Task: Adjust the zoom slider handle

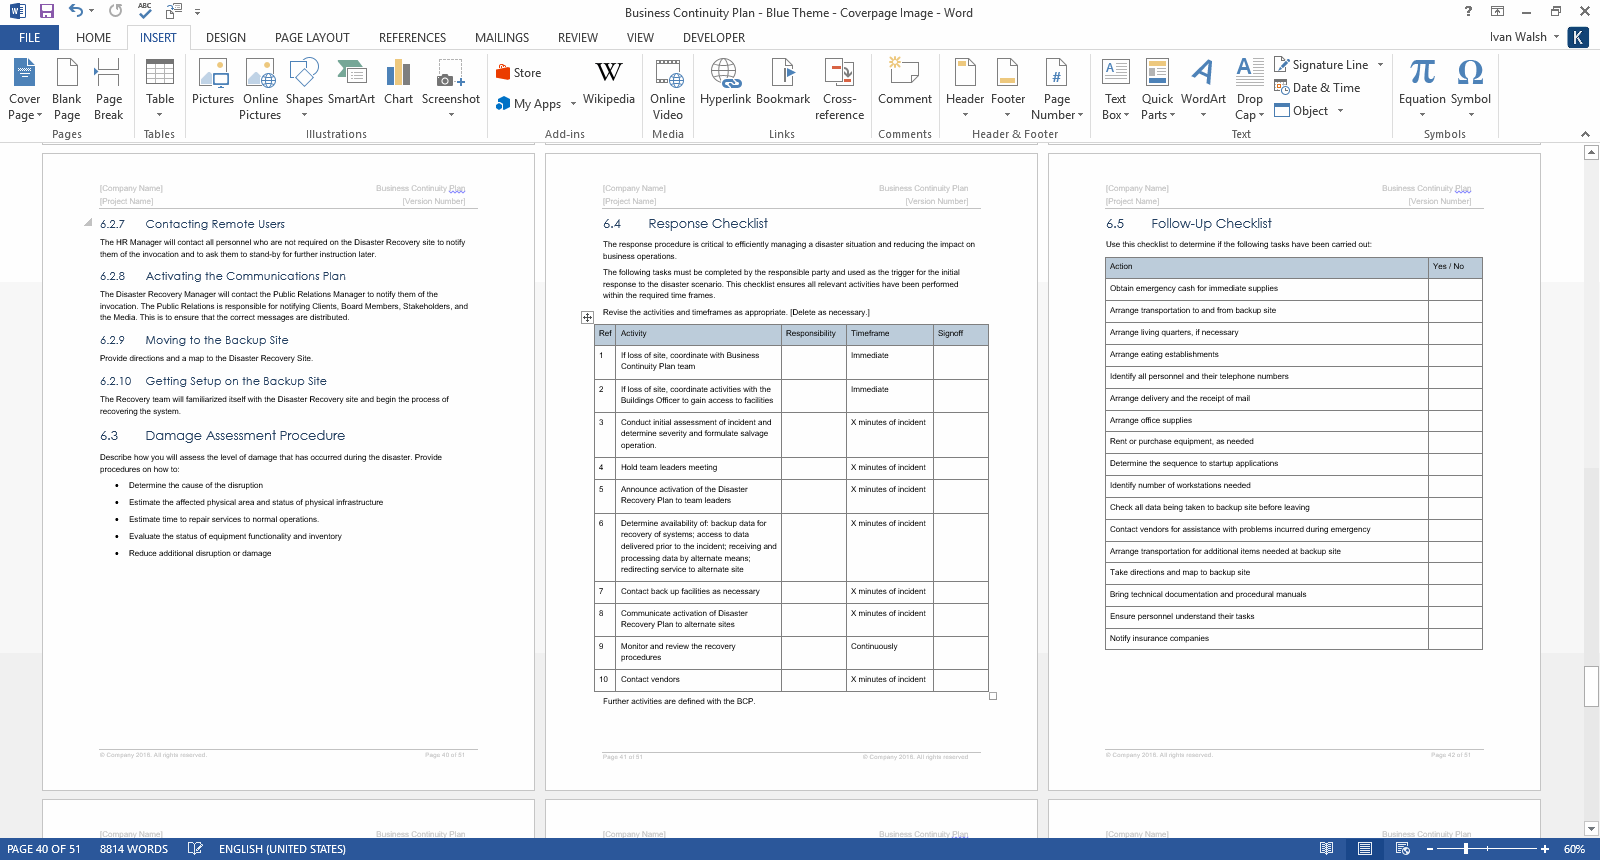Action: pyautogui.click(x=1466, y=849)
